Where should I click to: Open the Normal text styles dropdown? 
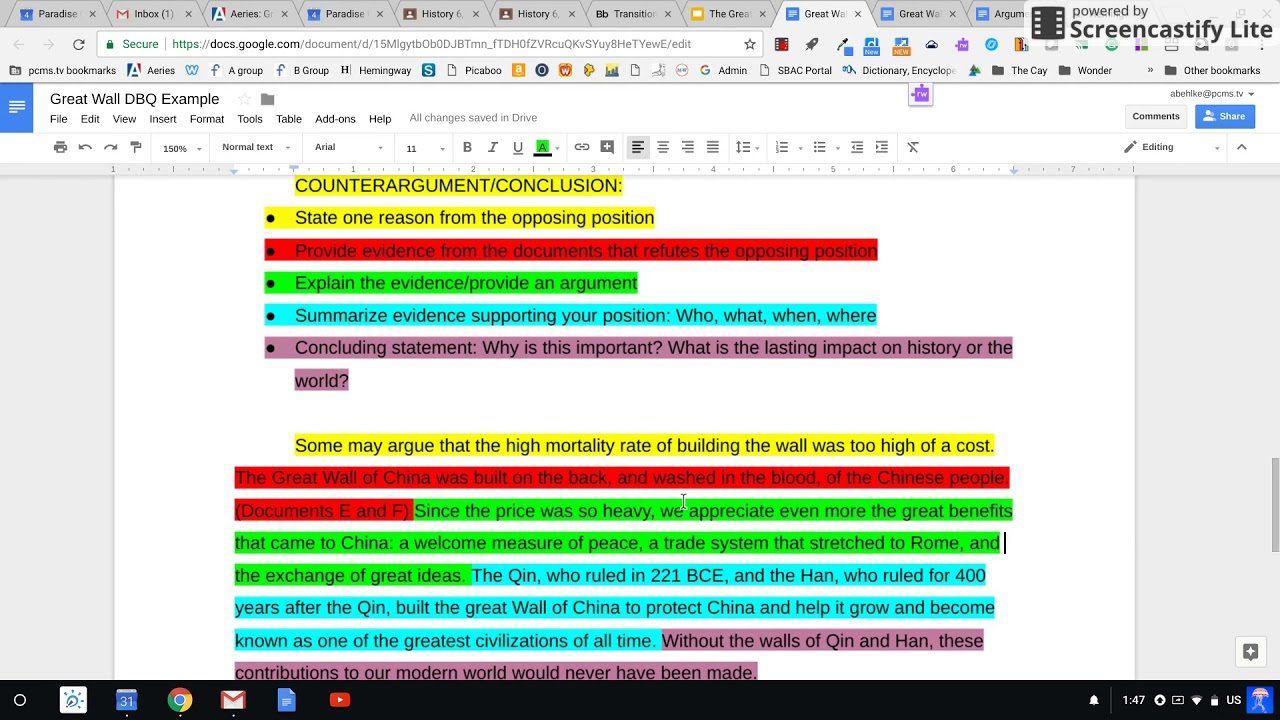[x=256, y=147]
